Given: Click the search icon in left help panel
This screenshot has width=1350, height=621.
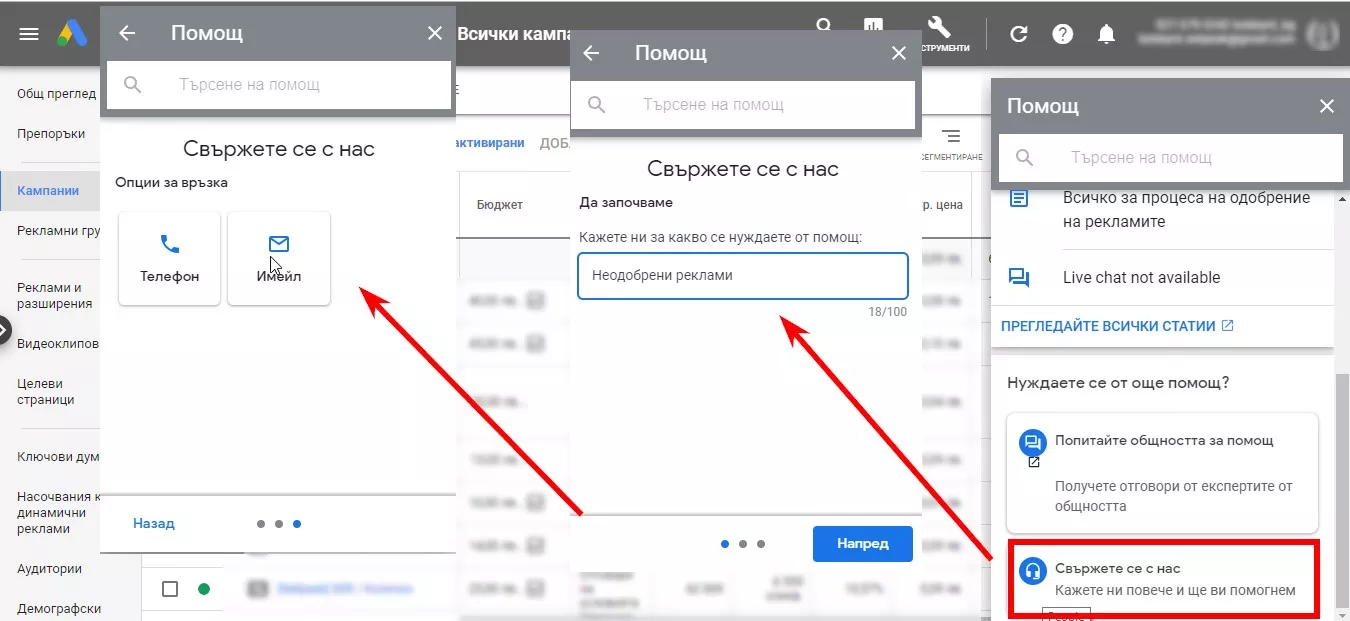Looking at the screenshot, I should [x=133, y=85].
